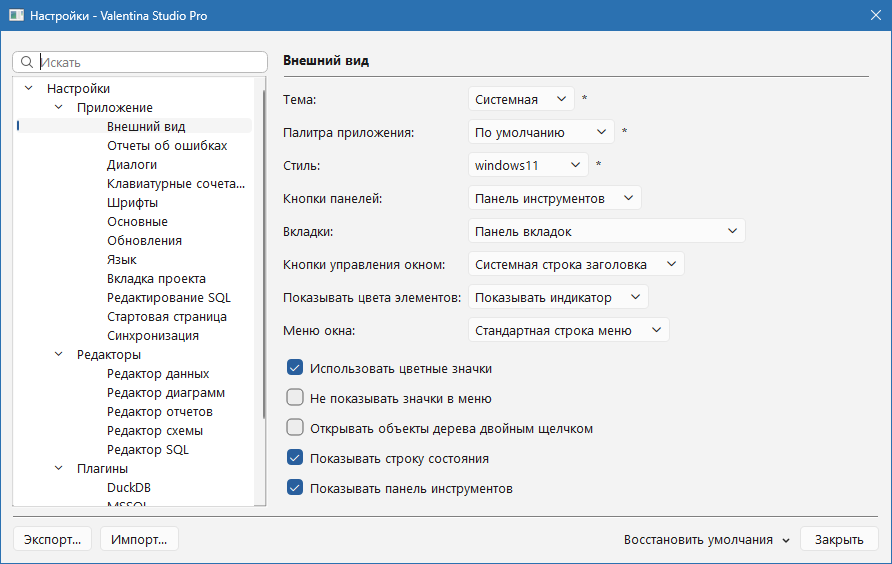Open Обновления settings page
892x564 pixels.
[x=144, y=240]
